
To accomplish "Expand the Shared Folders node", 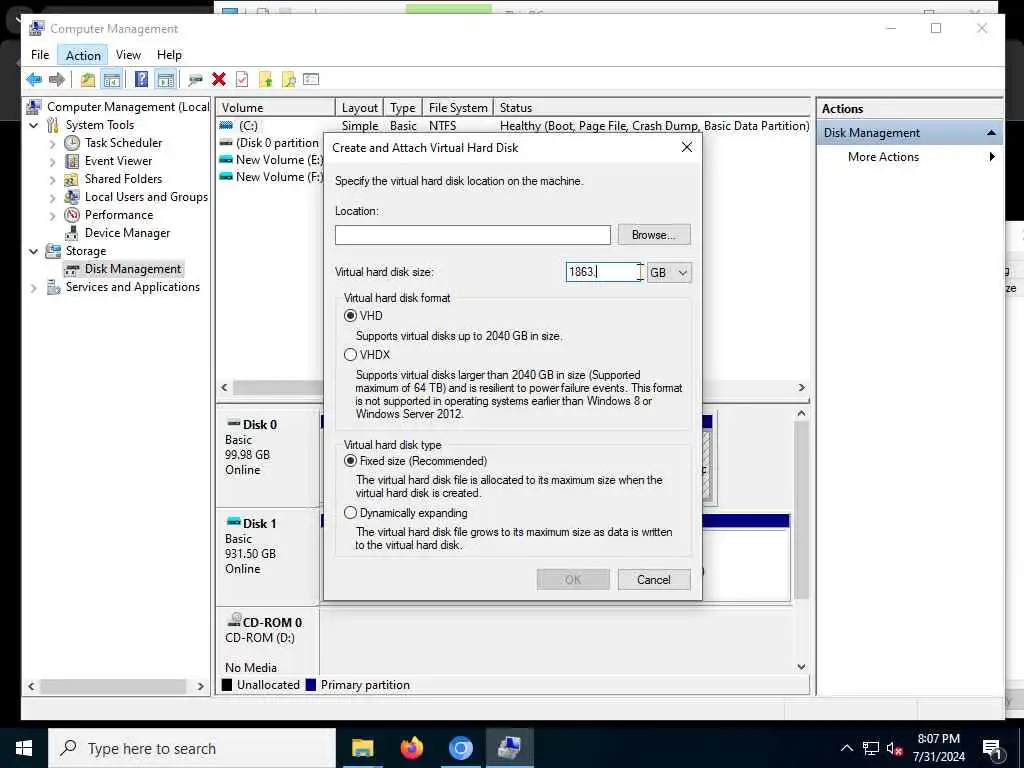I will pos(53,180).
